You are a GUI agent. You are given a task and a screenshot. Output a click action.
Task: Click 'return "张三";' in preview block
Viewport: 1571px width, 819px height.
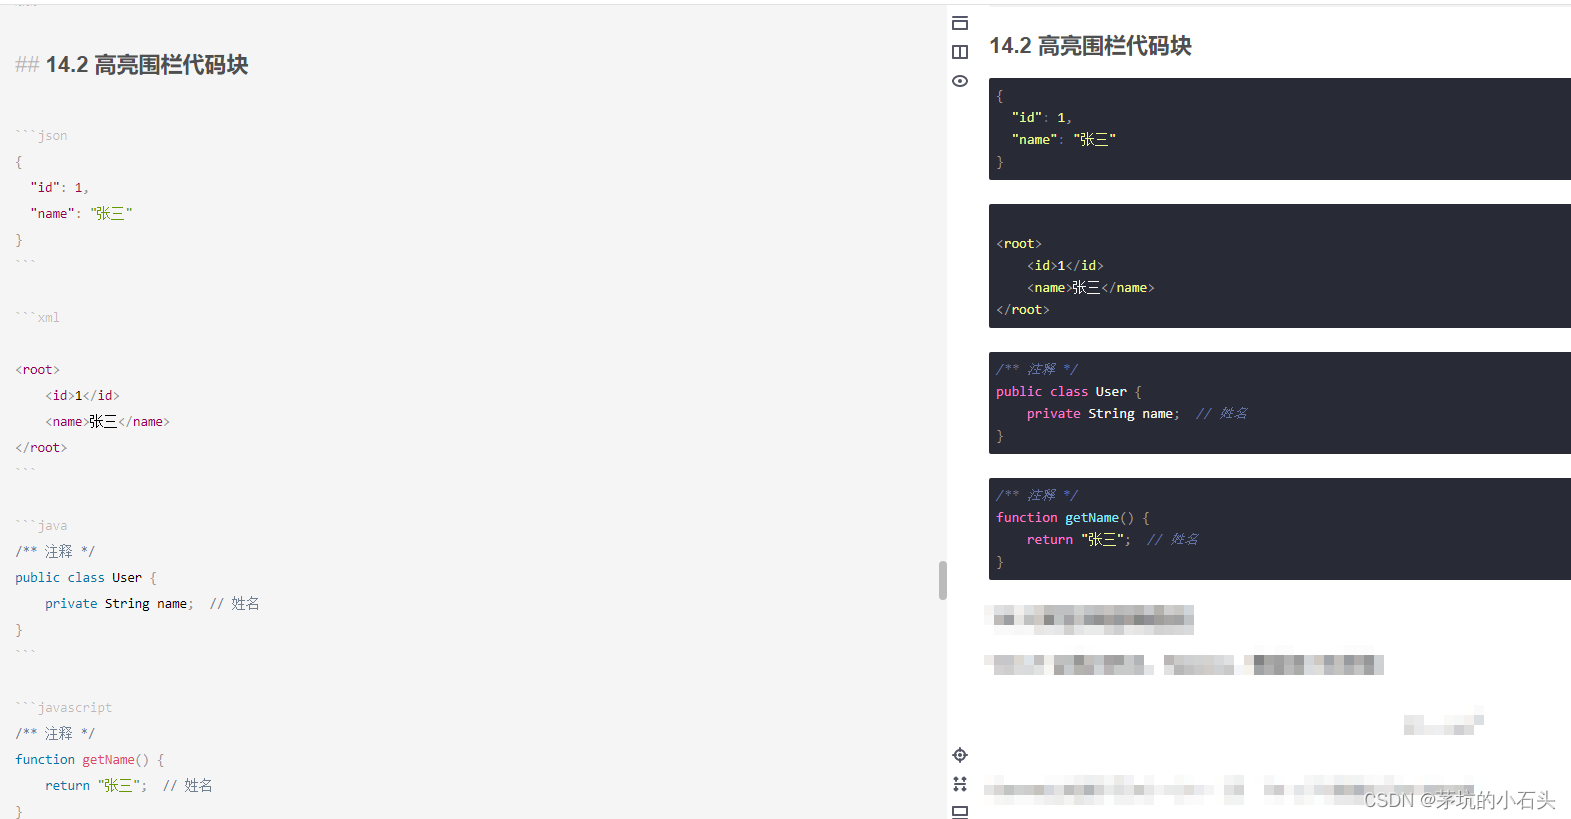(1079, 539)
